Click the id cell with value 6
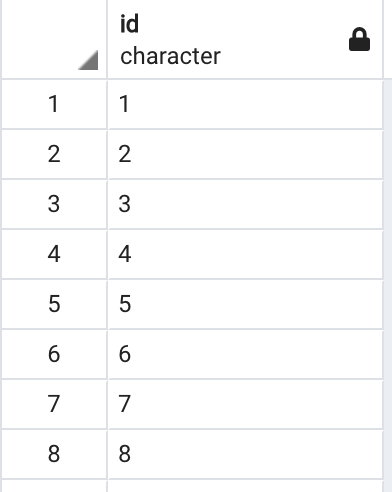Screen dimensions: 392x492 click(x=245, y=354)
